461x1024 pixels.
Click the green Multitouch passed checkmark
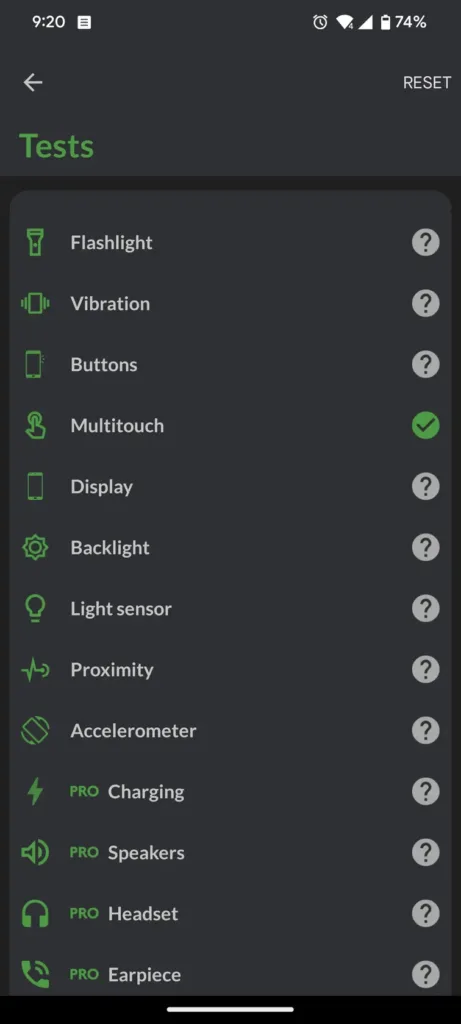point(426,426)
